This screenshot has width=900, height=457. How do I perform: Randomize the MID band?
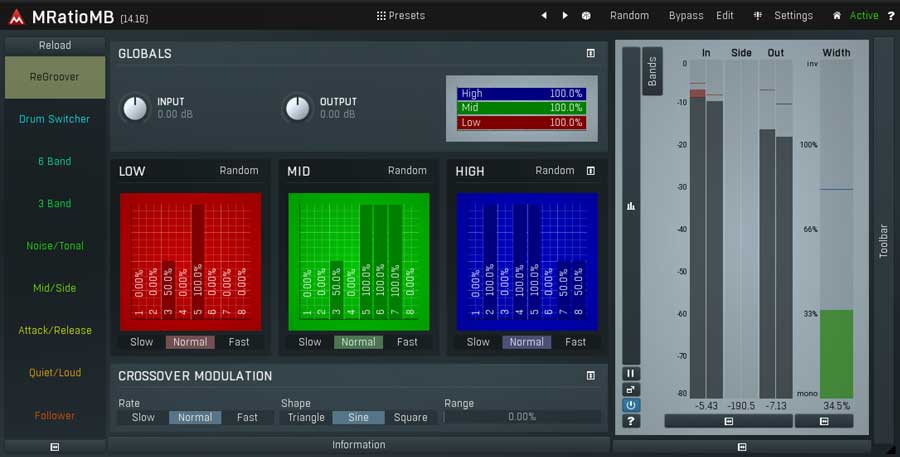(x=407, y=171)
